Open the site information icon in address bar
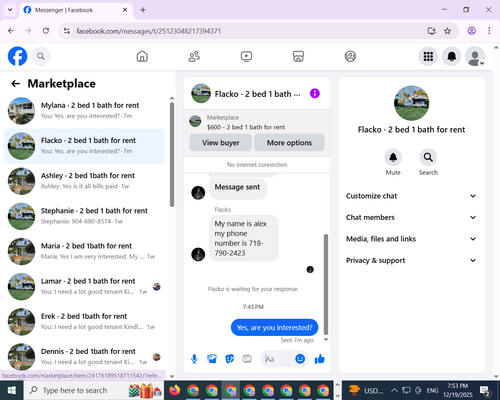 tap(67, 31)
